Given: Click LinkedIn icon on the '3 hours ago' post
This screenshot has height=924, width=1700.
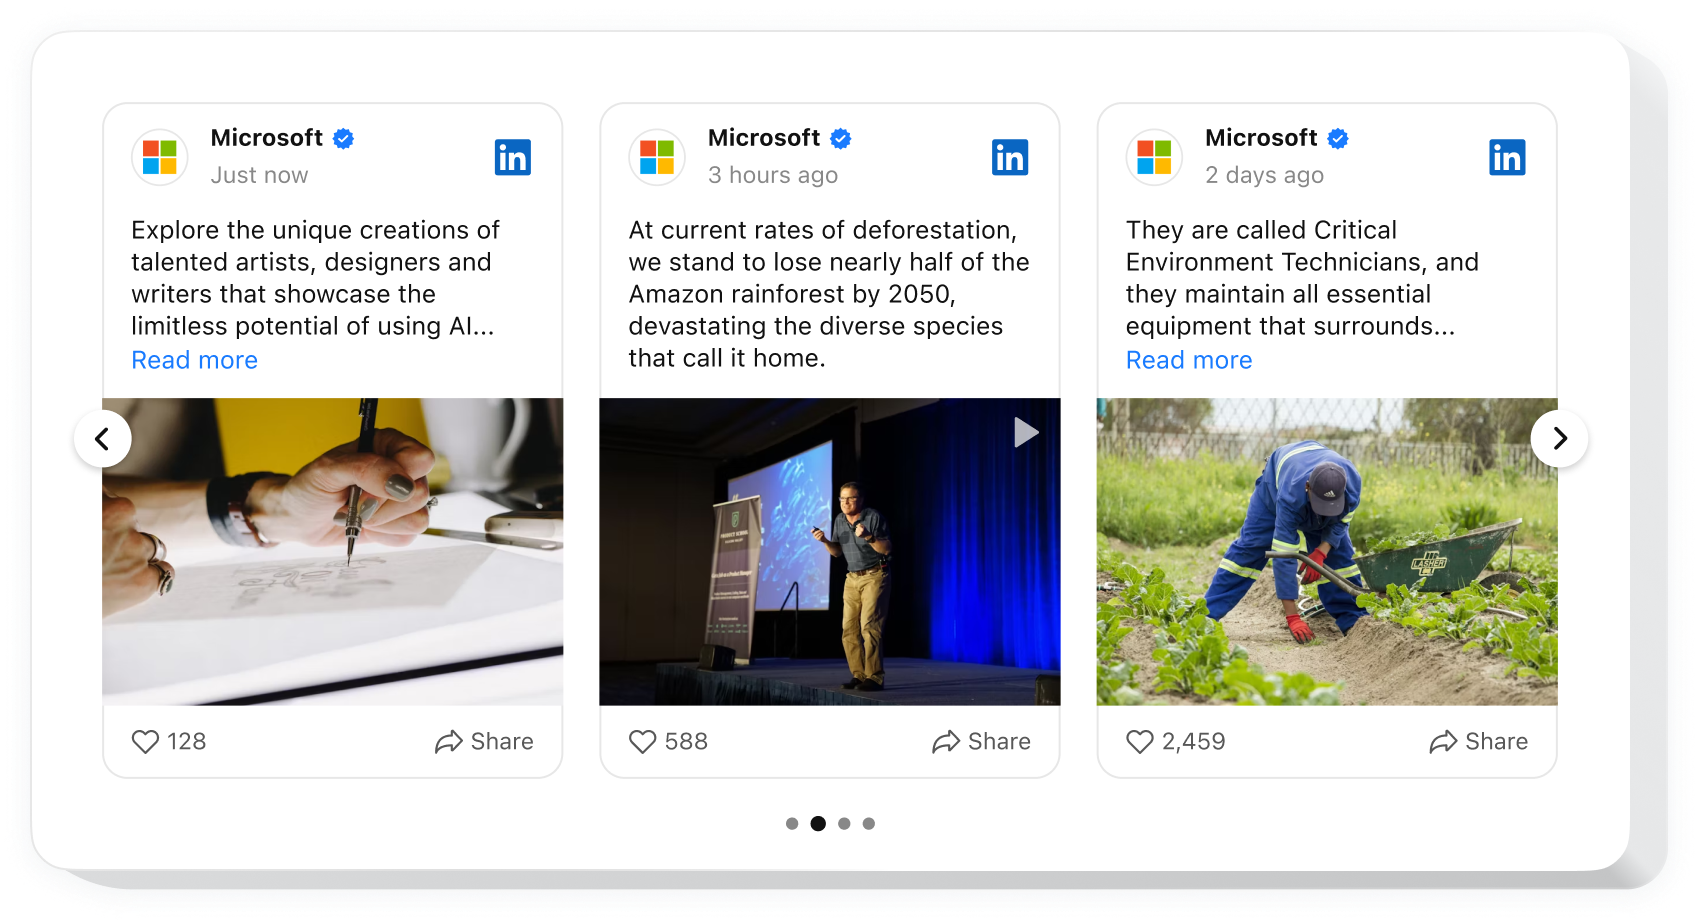Looking at the screenshot, I should click(1010, 157).
